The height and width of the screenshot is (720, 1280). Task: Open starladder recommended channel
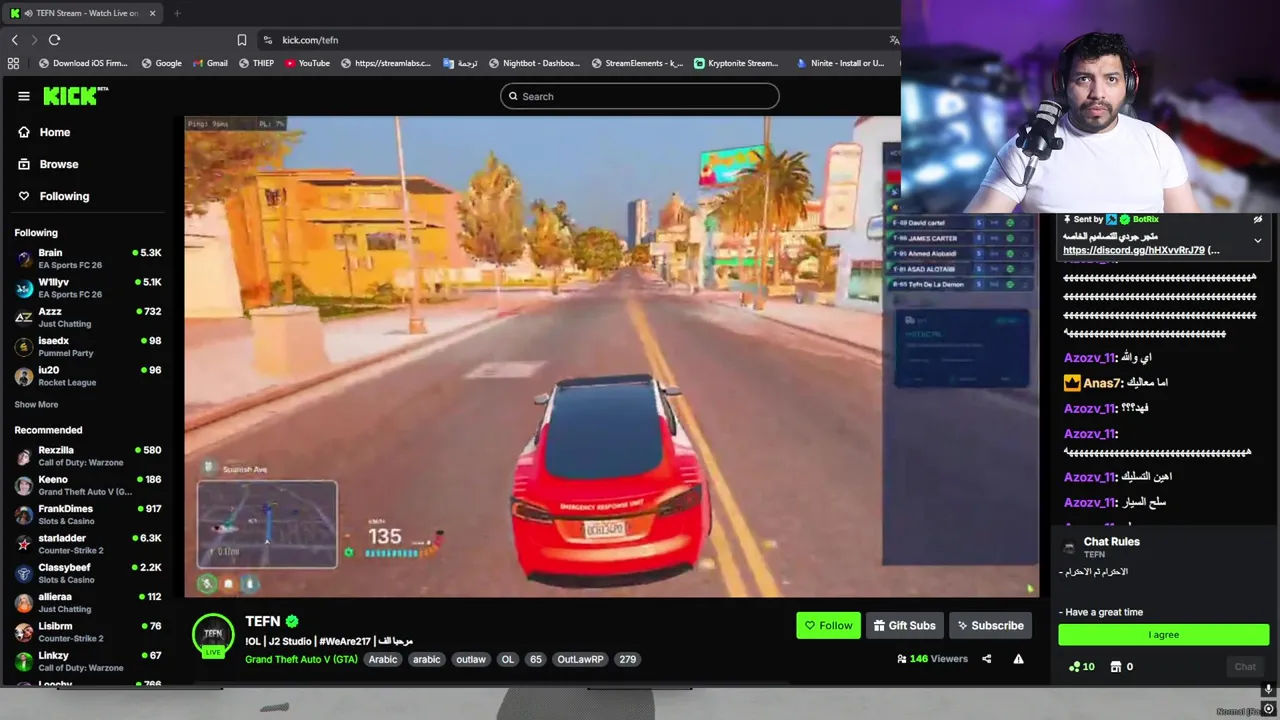click(88, 544)
